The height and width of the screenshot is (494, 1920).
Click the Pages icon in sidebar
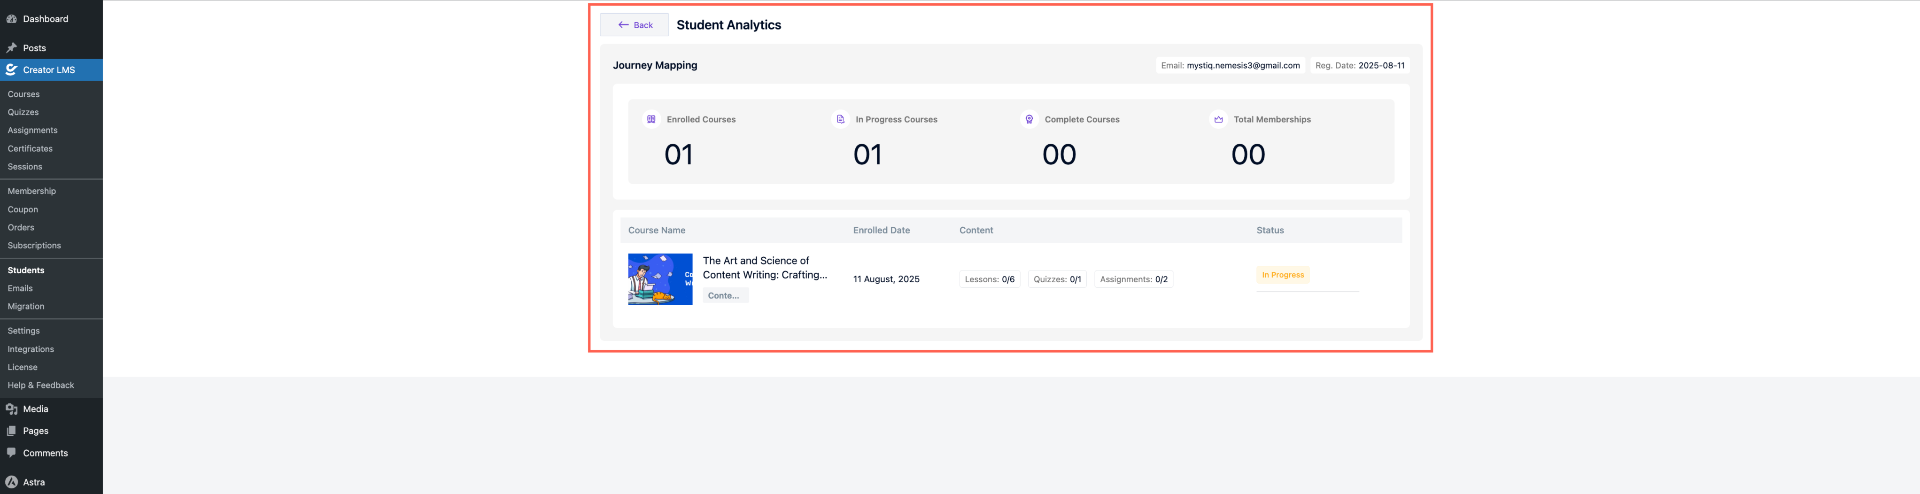[11, 431]
